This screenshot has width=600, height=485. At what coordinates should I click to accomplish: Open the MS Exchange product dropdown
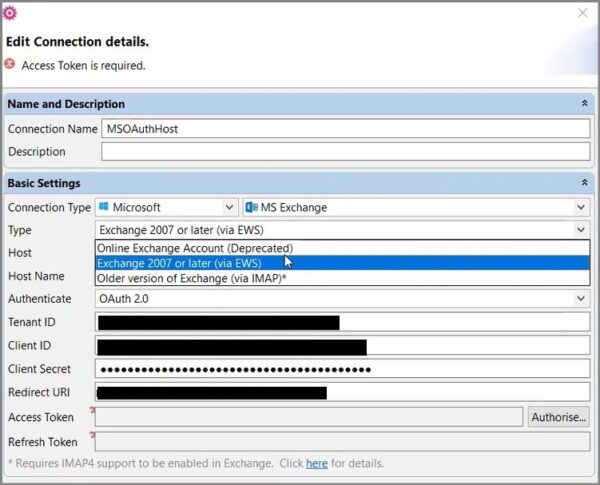click(x=582, y=207)
